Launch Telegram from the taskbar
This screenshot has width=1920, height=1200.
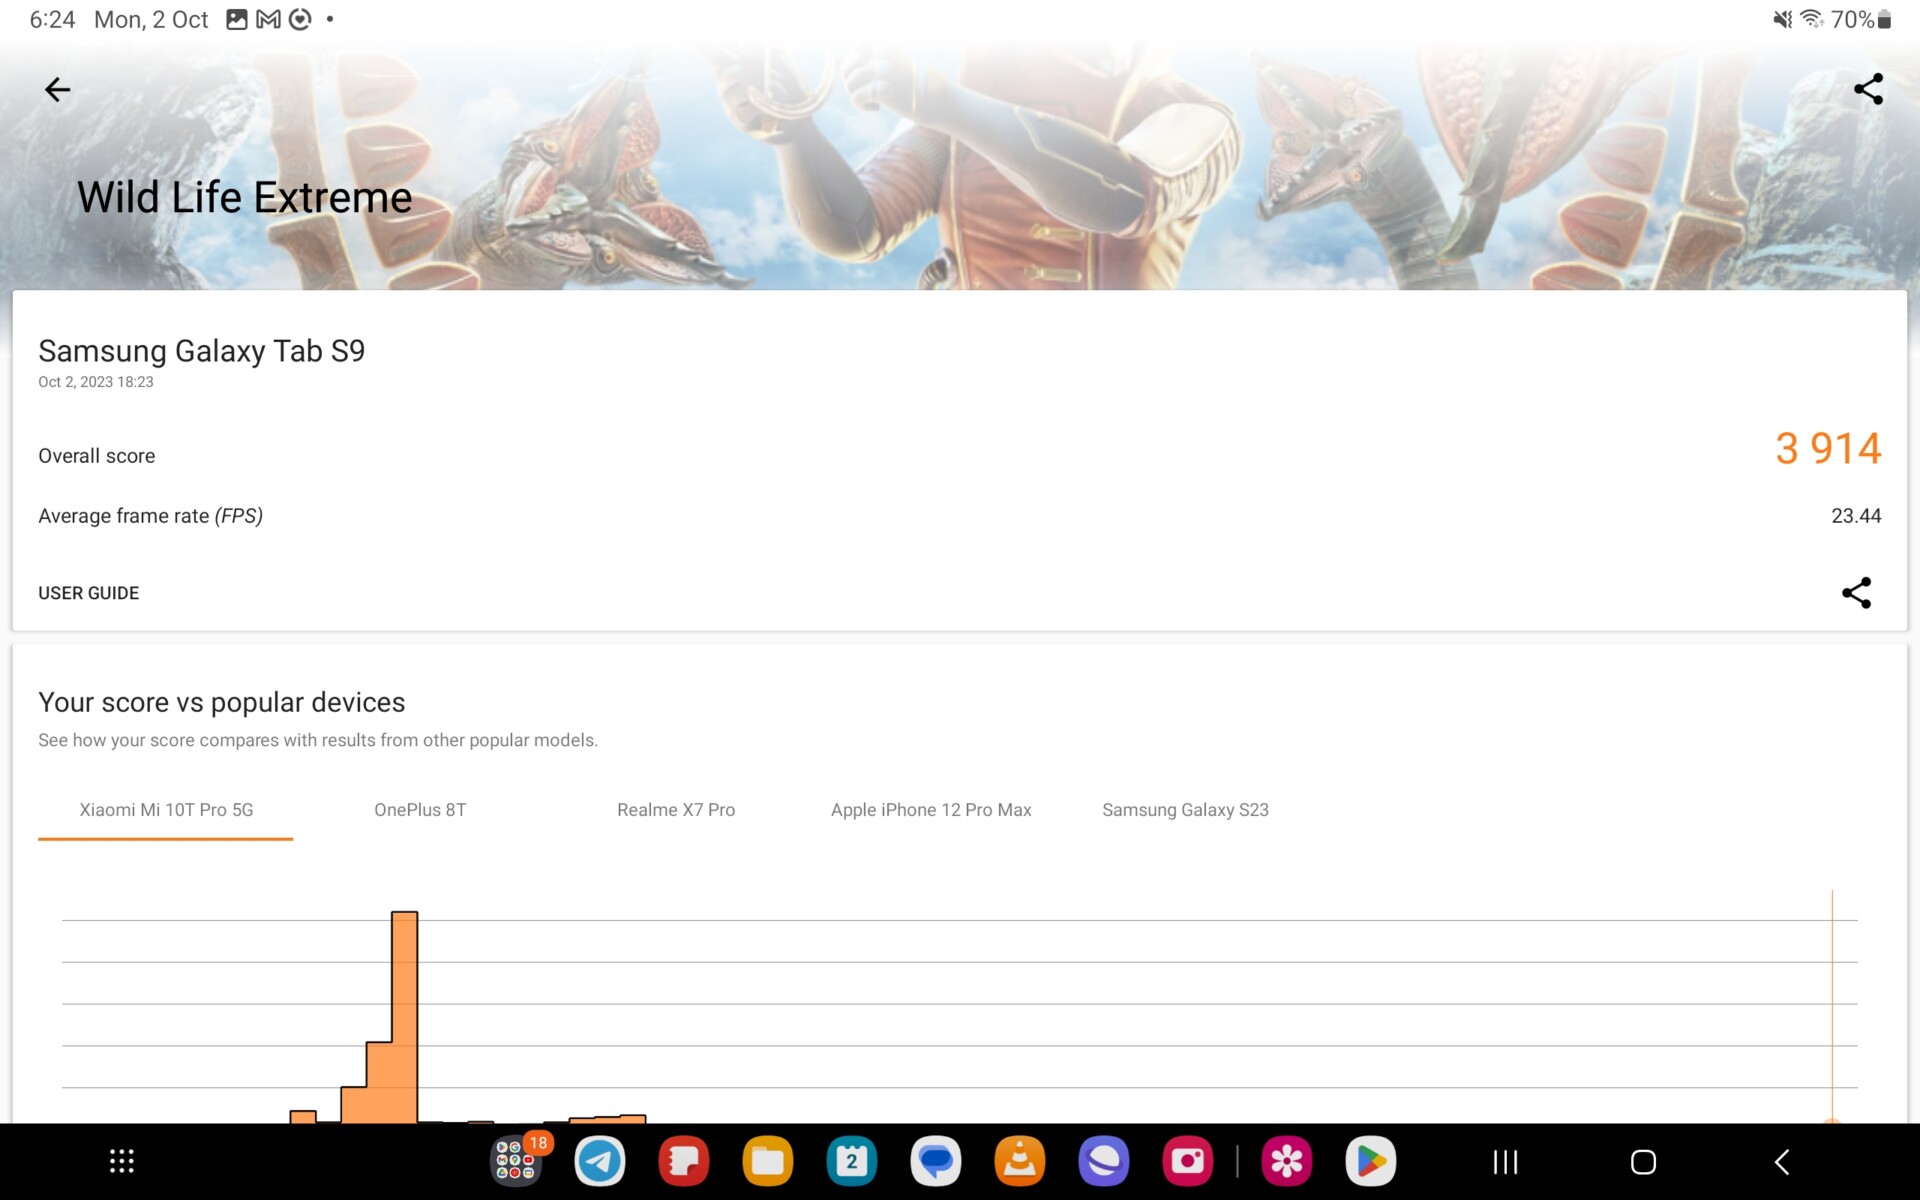click(600, 1161)
